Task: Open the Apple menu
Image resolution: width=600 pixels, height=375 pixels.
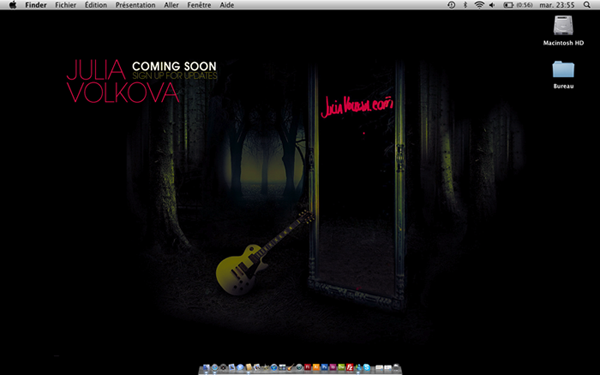Action: click(x=13, y=5)
